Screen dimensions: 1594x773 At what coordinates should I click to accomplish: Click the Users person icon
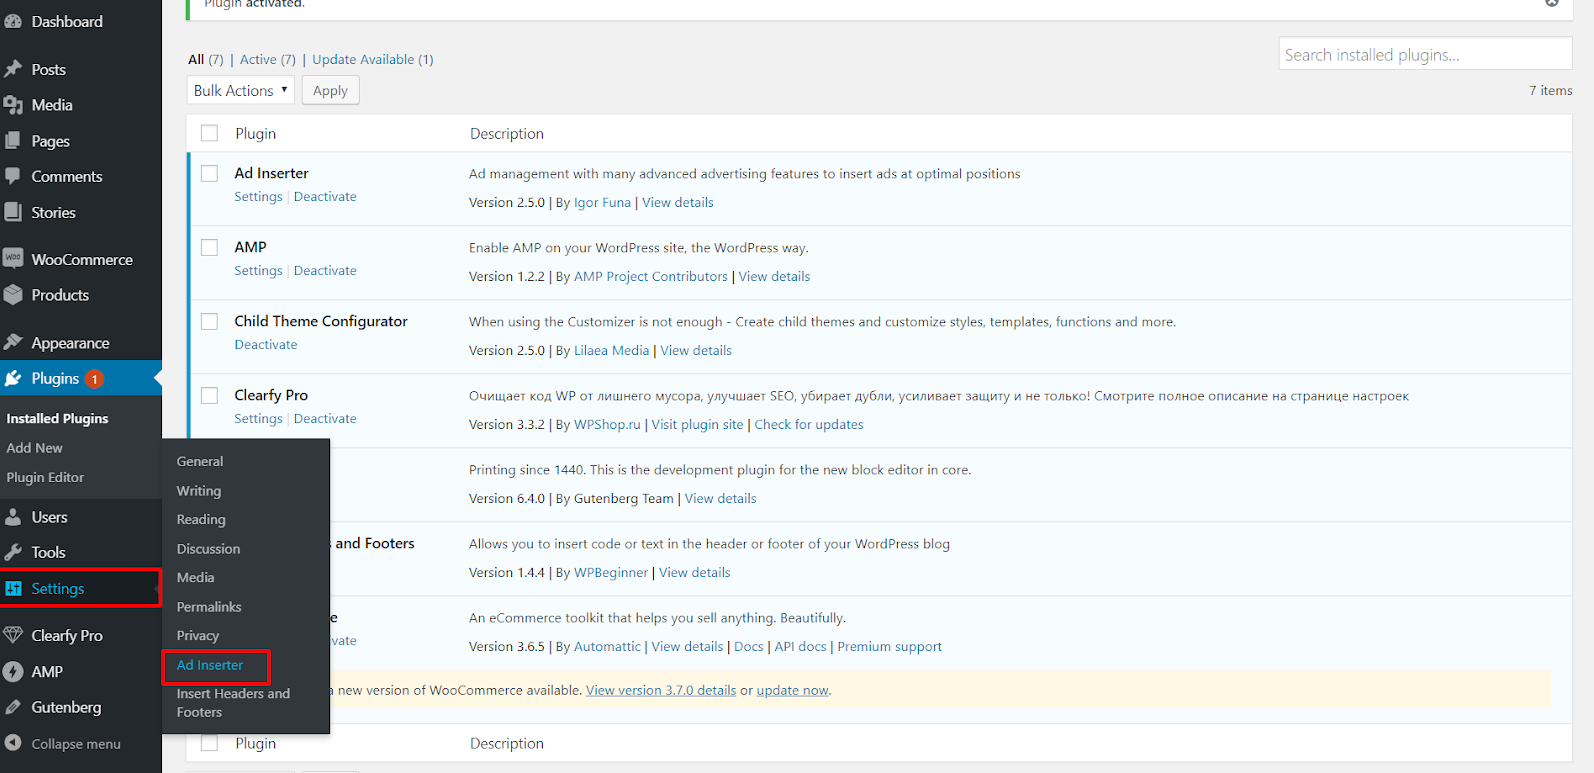[x=13, y=517]
